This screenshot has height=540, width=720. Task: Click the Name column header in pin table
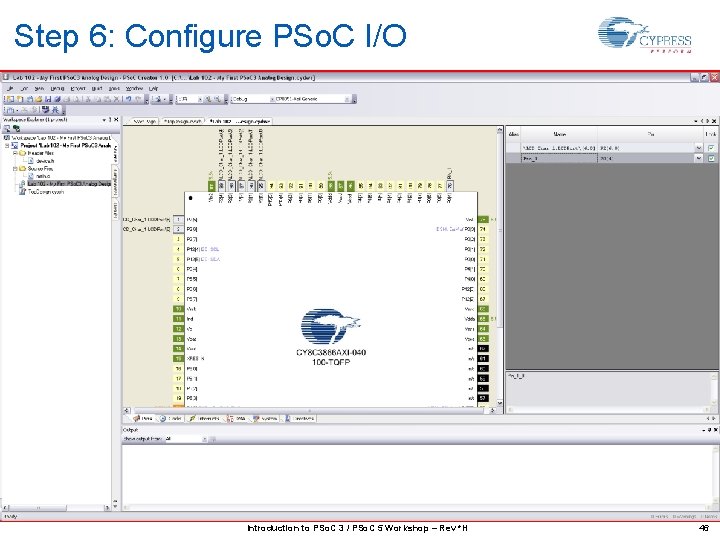click(x=559, y=134)
